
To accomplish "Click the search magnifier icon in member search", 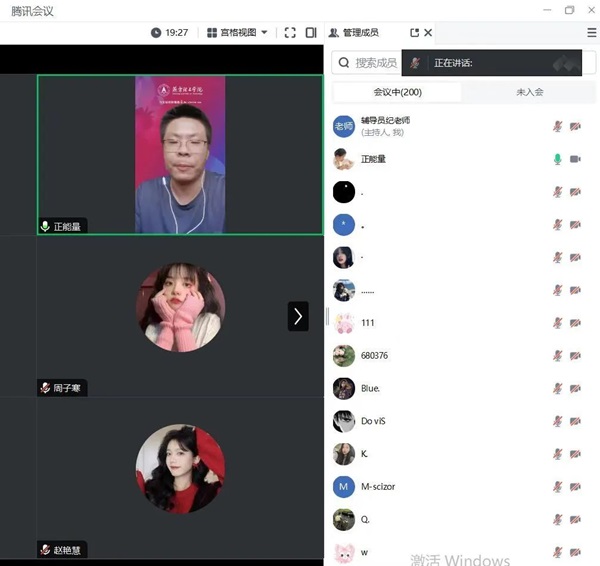I will click(x=344, y=63).
